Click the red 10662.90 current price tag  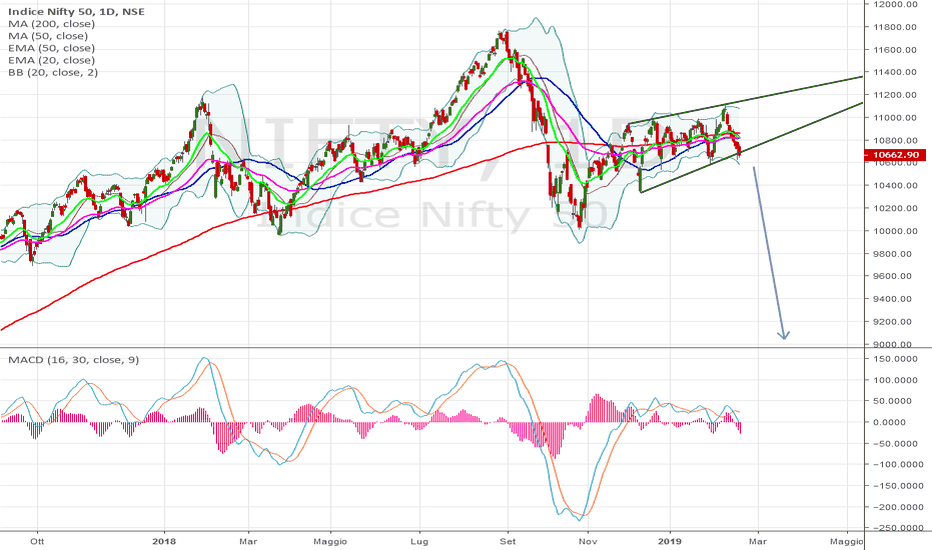tap(896, 155)
